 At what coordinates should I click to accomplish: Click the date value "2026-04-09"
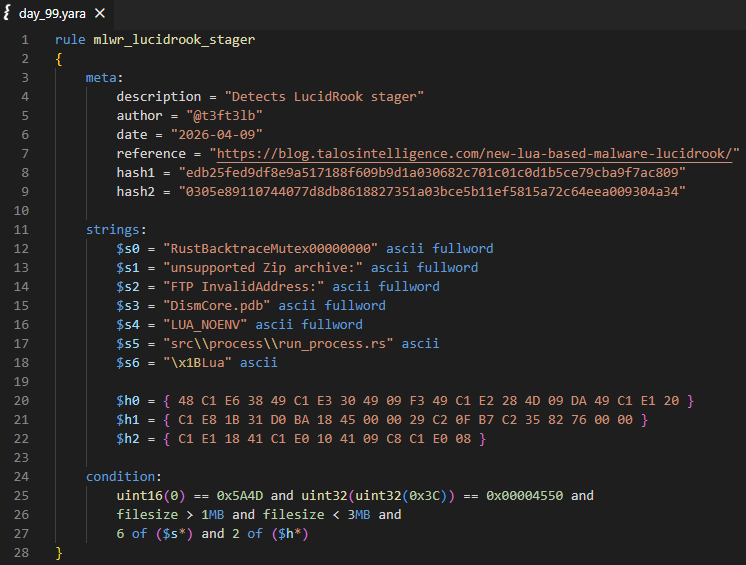[216, 135]
